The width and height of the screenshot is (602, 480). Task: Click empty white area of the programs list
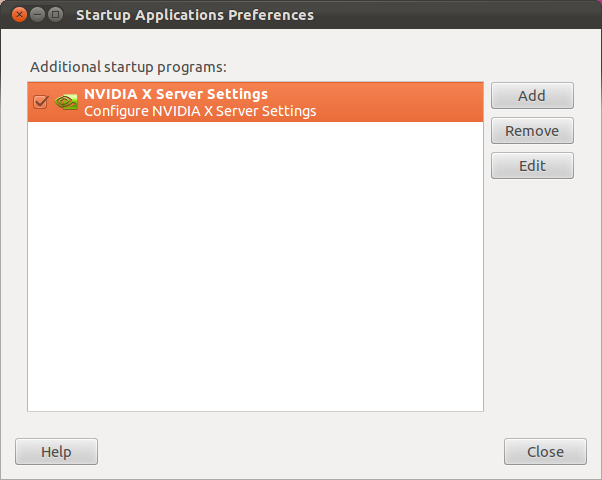[255, 270]
